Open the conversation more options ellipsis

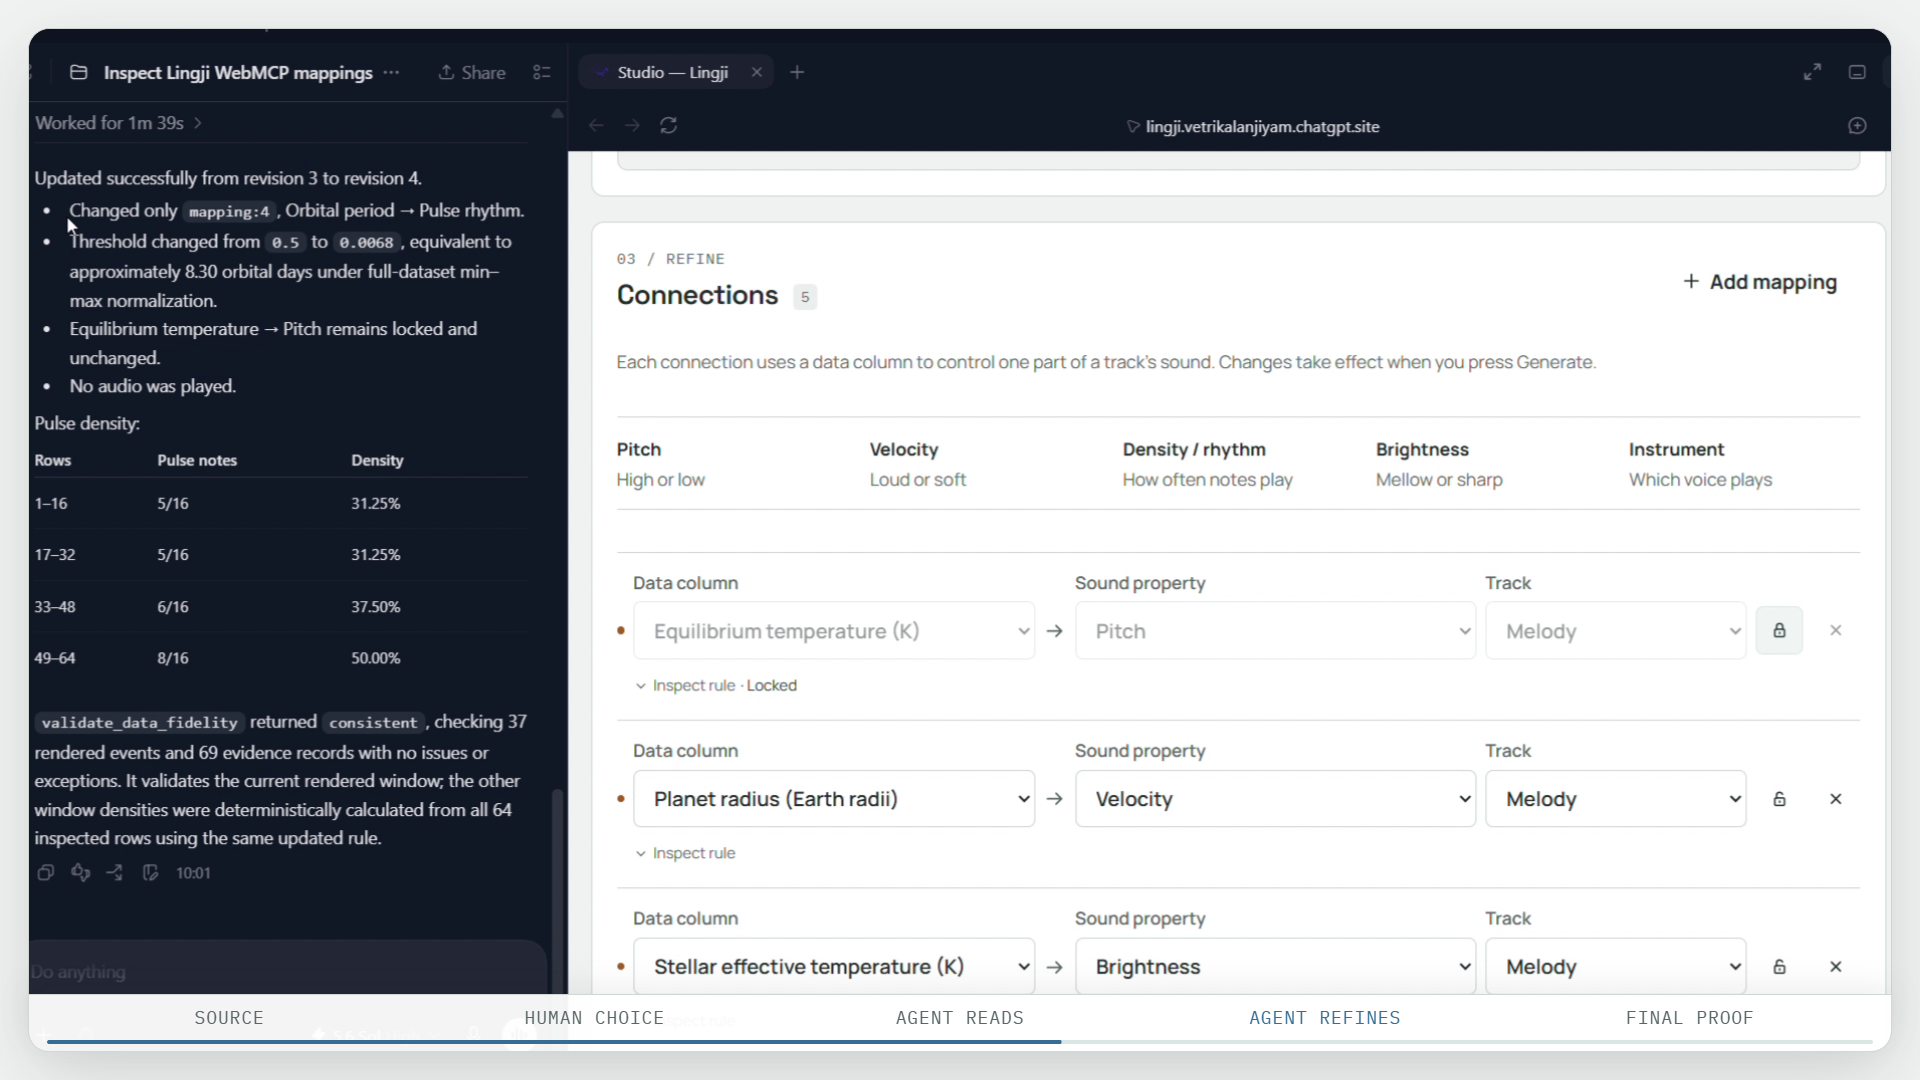(391, 72)
